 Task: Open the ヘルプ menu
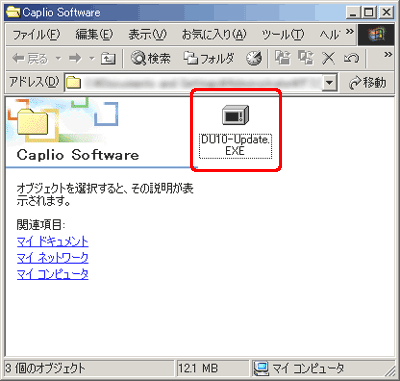pos(330,34)
